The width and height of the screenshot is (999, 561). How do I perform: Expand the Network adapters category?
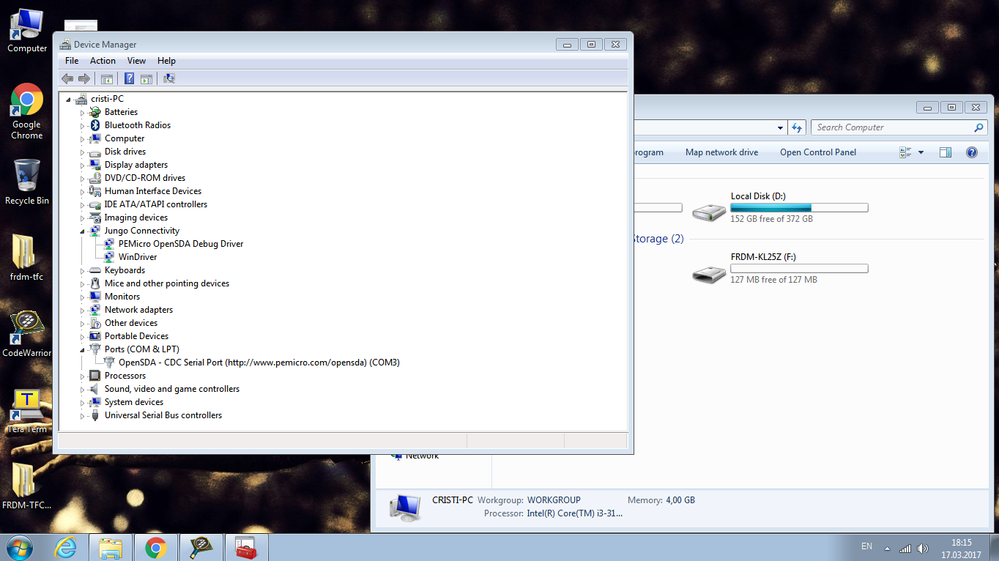(x=82, y=310)
